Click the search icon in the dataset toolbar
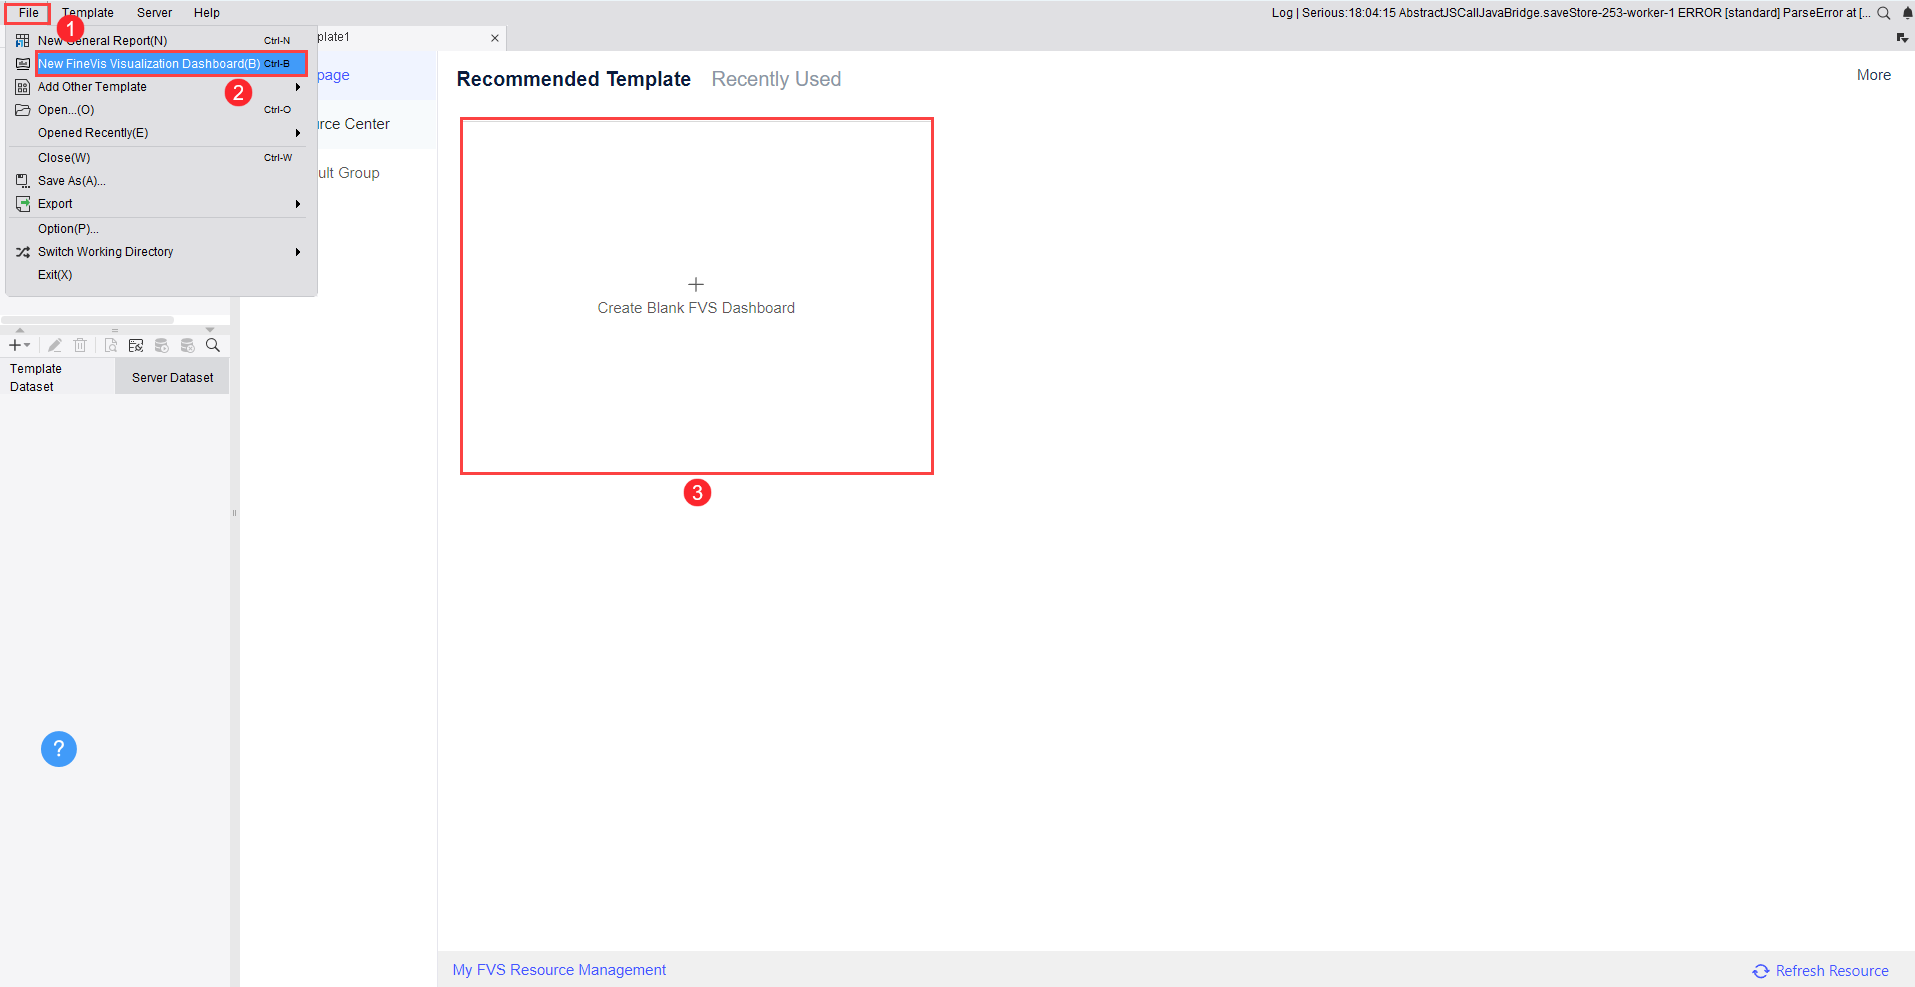 click(x=213, y=345)
